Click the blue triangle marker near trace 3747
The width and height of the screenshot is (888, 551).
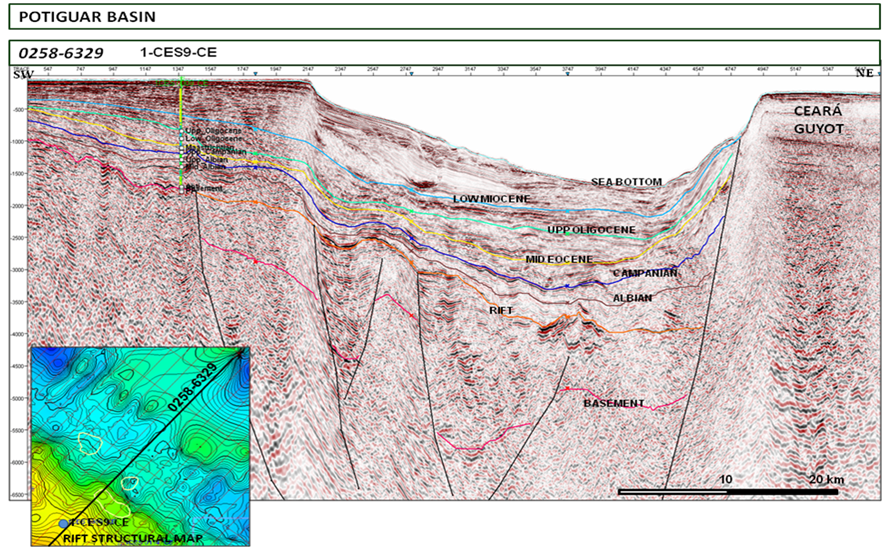point(568,74)
